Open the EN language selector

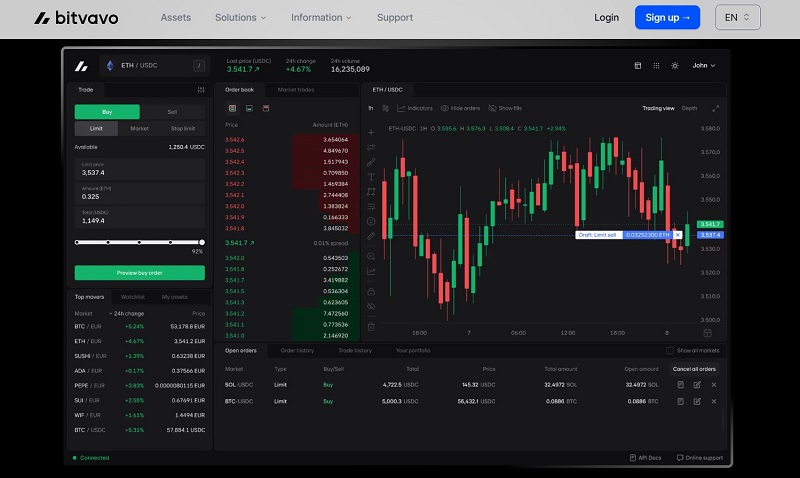[x=737, y=17]
